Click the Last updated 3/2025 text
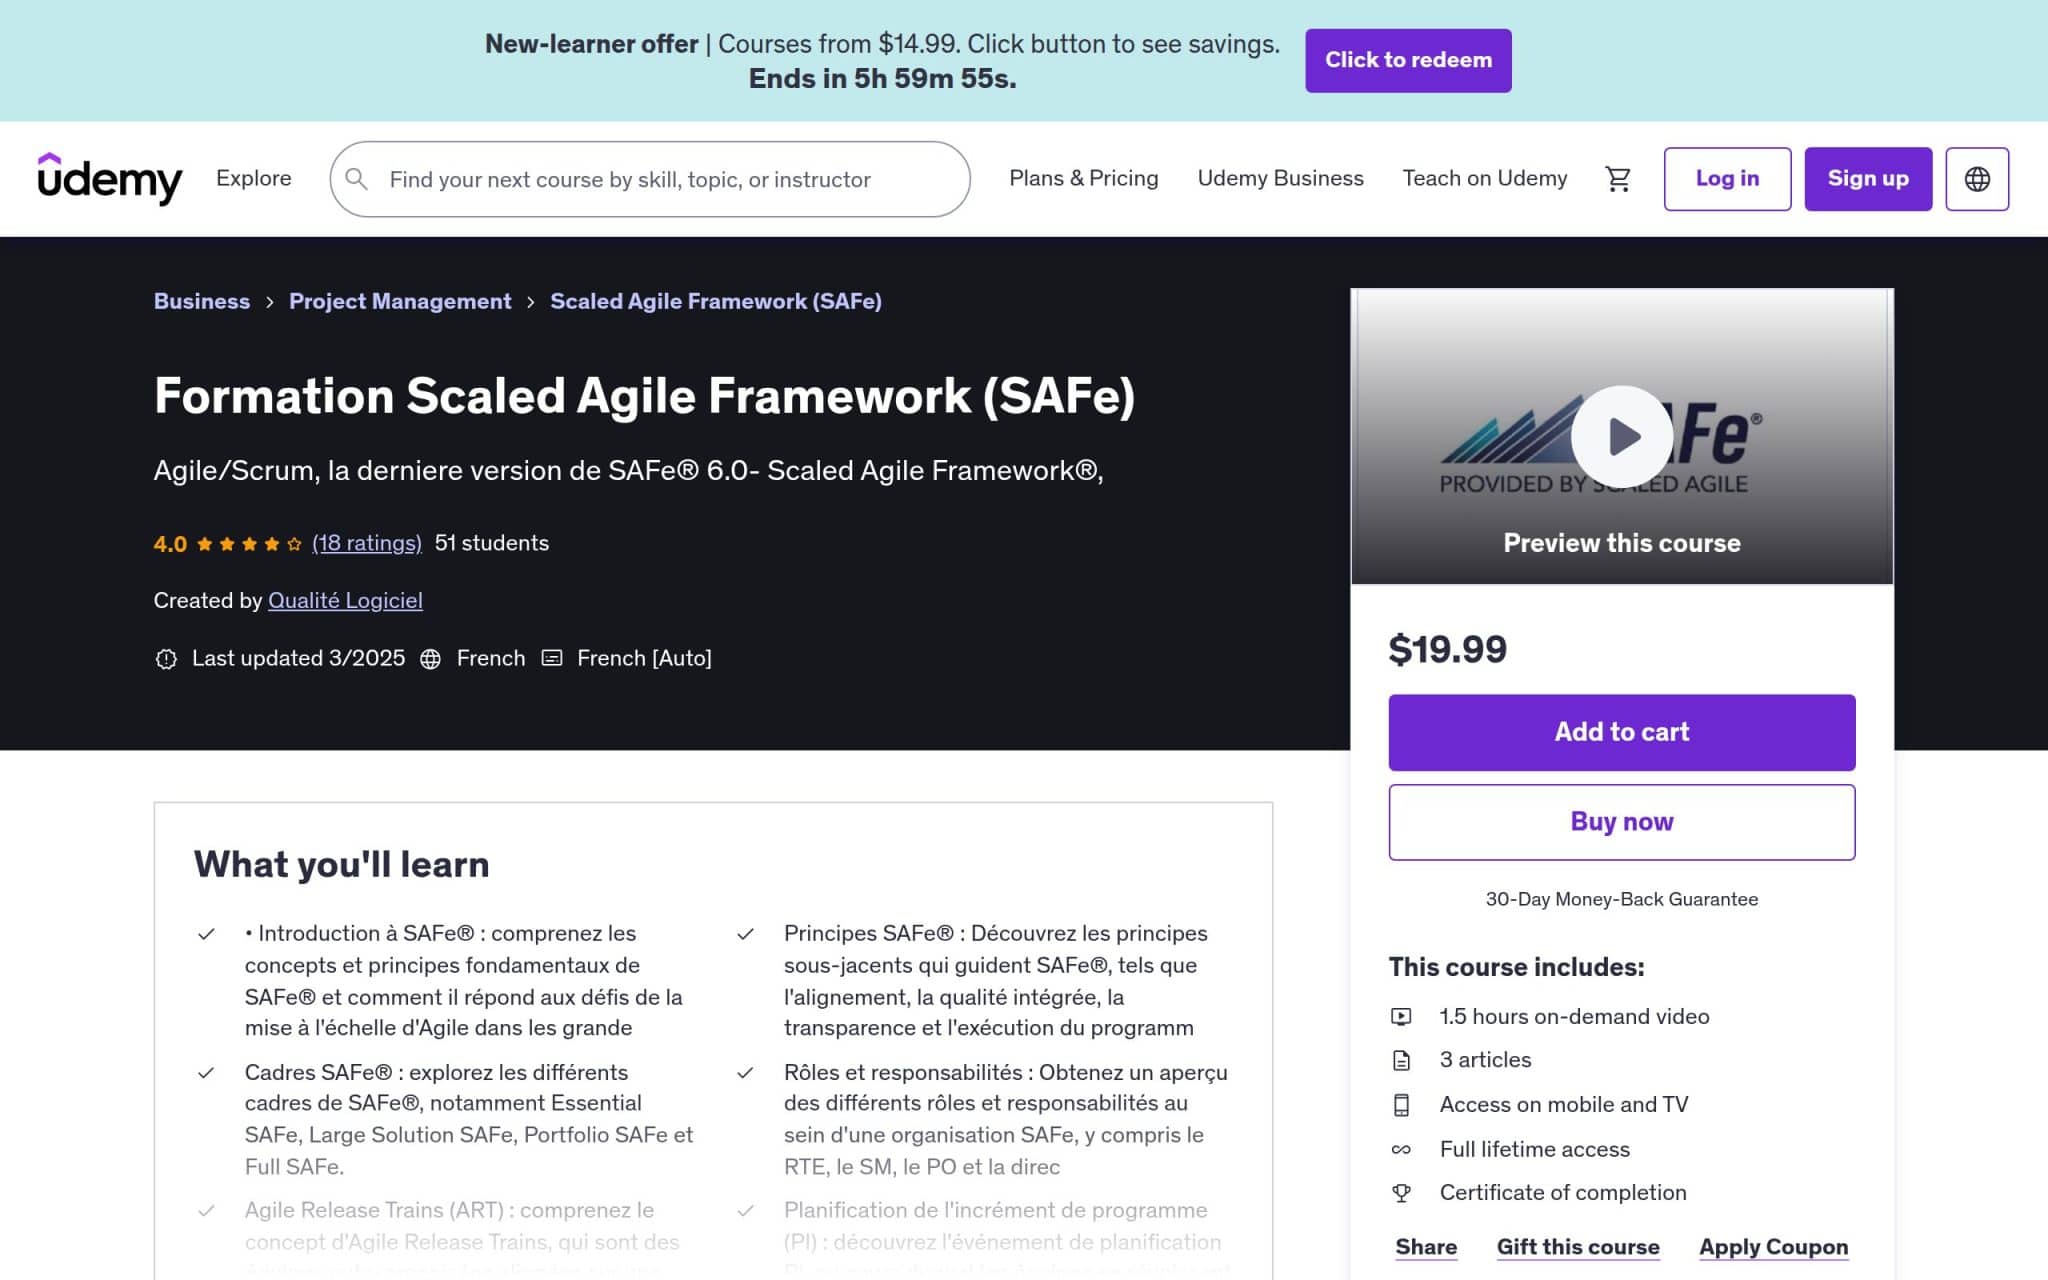The image size is (2048, 1280). point(298,658)
